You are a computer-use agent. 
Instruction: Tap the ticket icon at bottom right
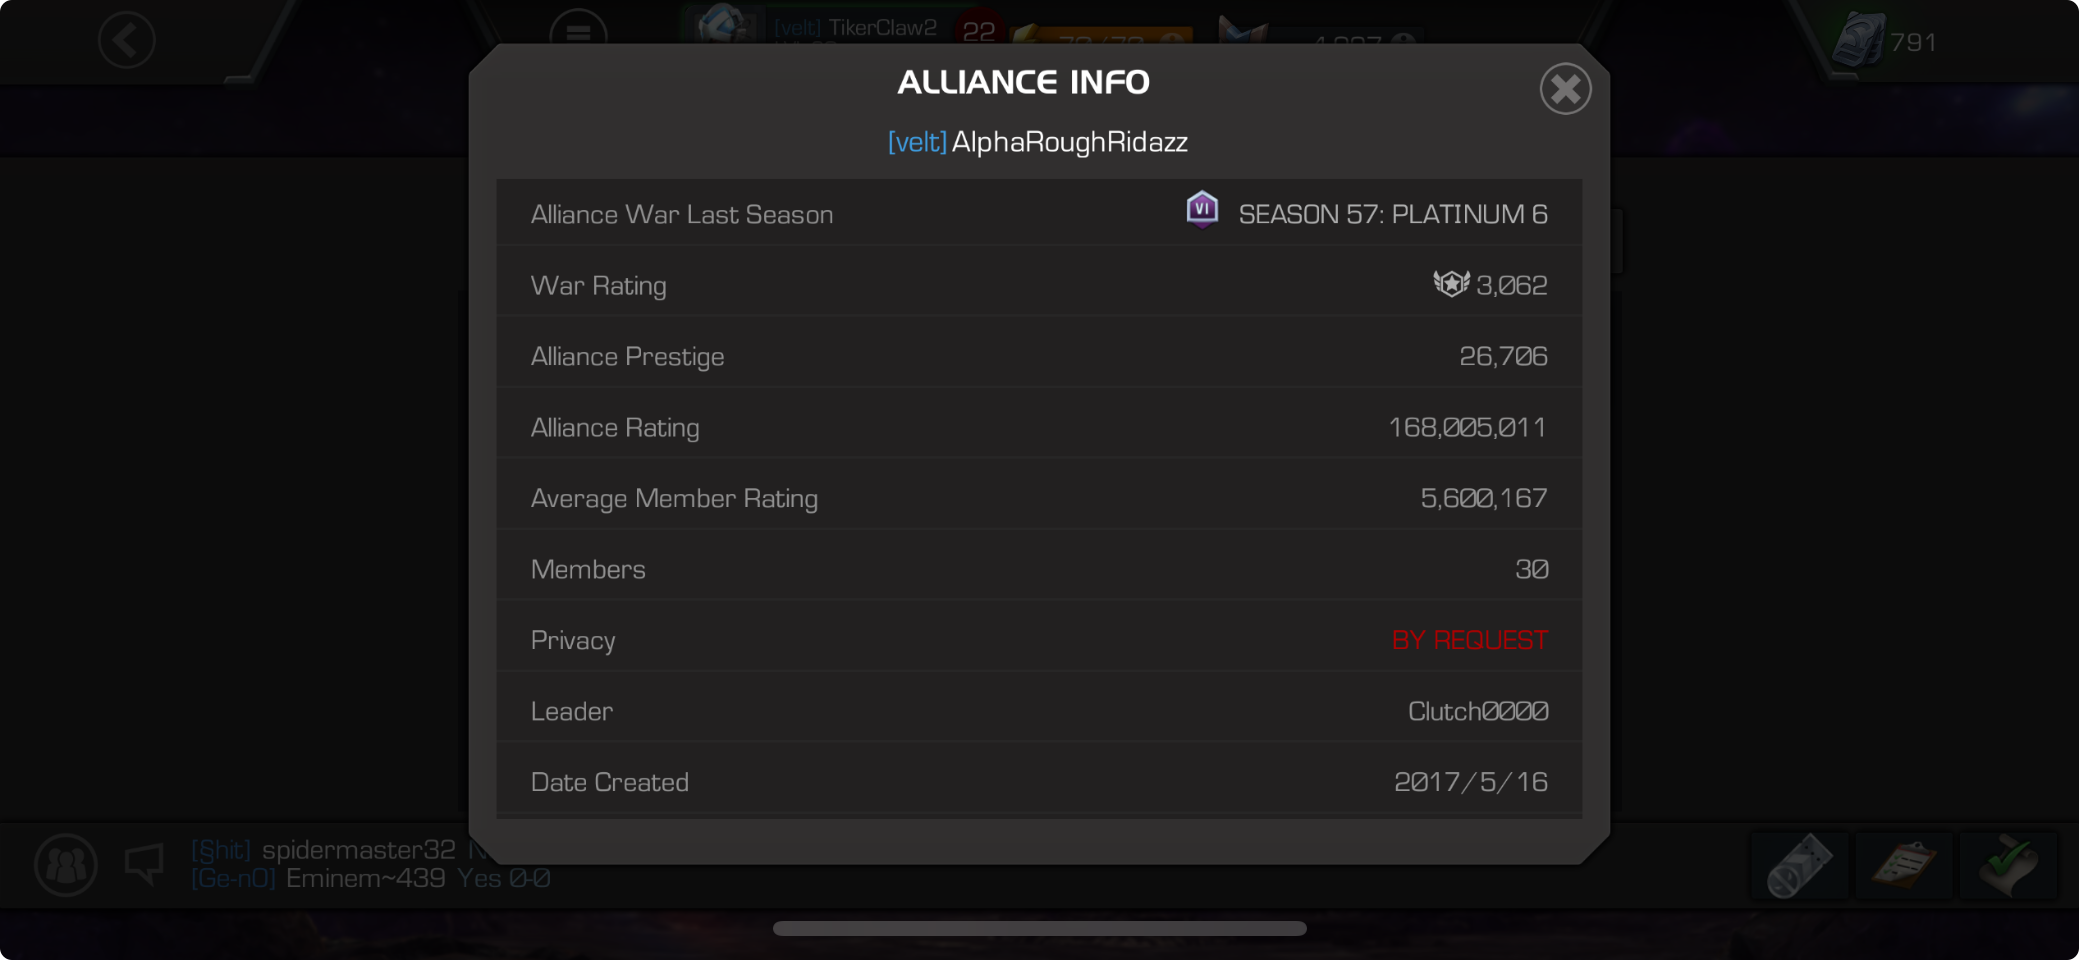point(1798,865)
